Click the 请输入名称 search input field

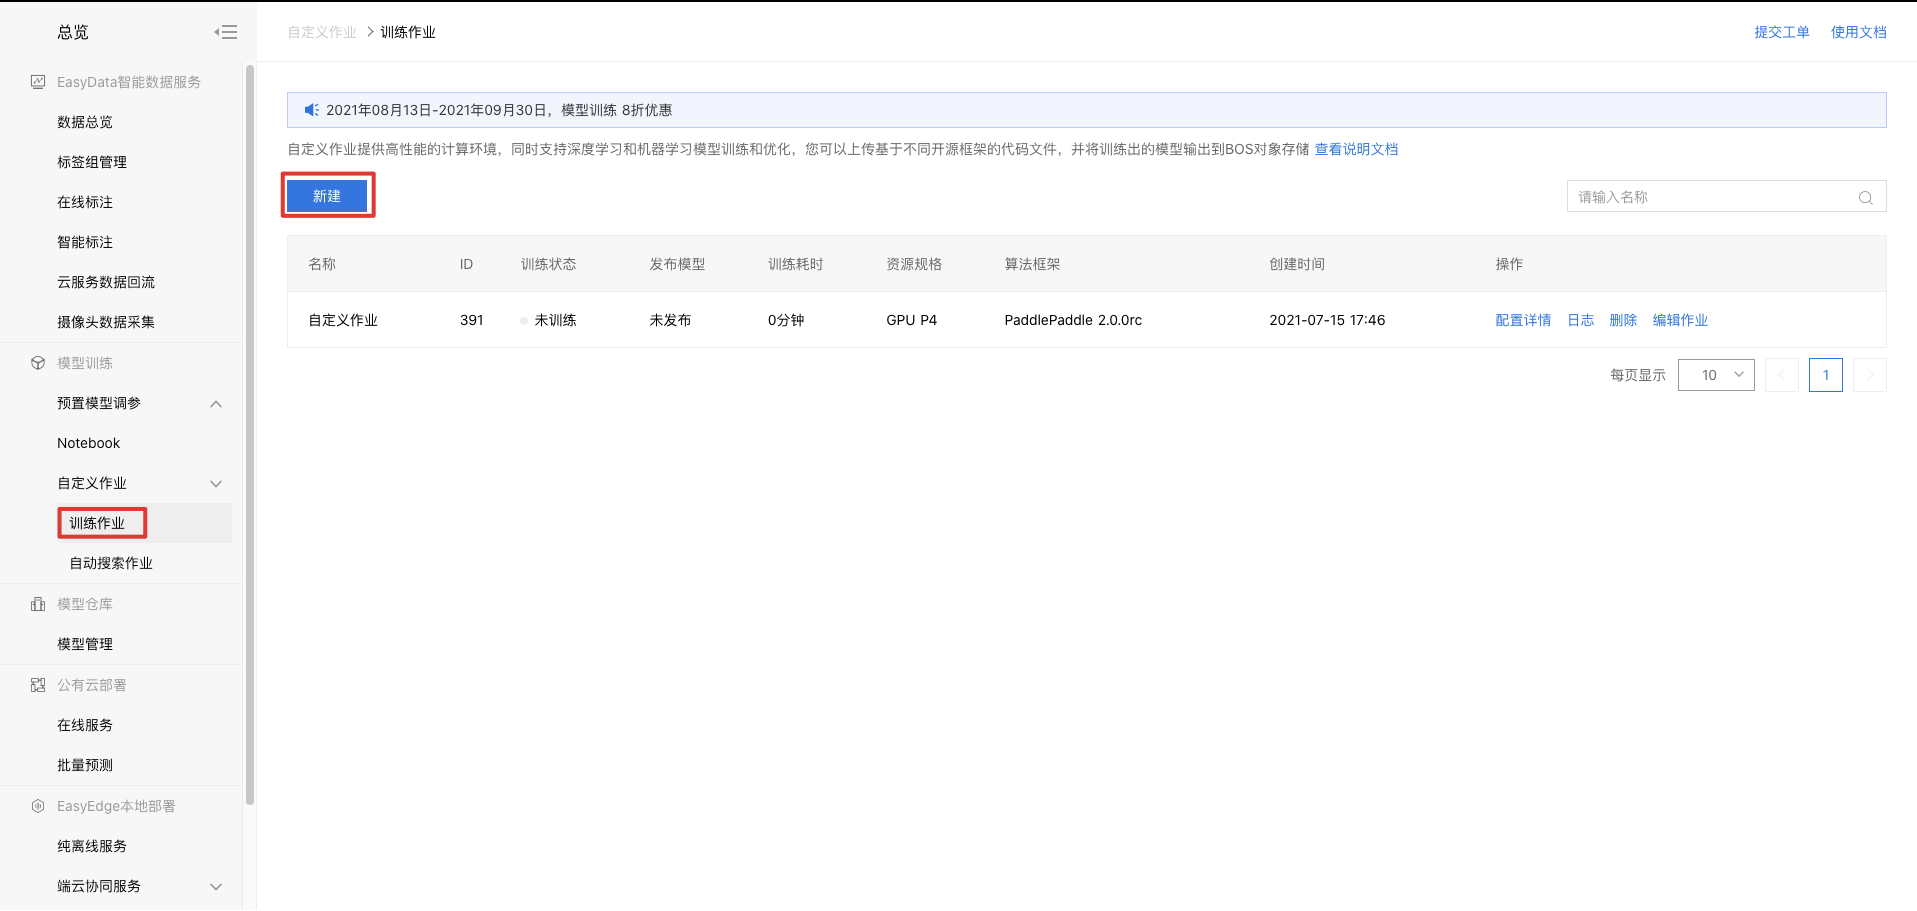tap(1710, 197)
